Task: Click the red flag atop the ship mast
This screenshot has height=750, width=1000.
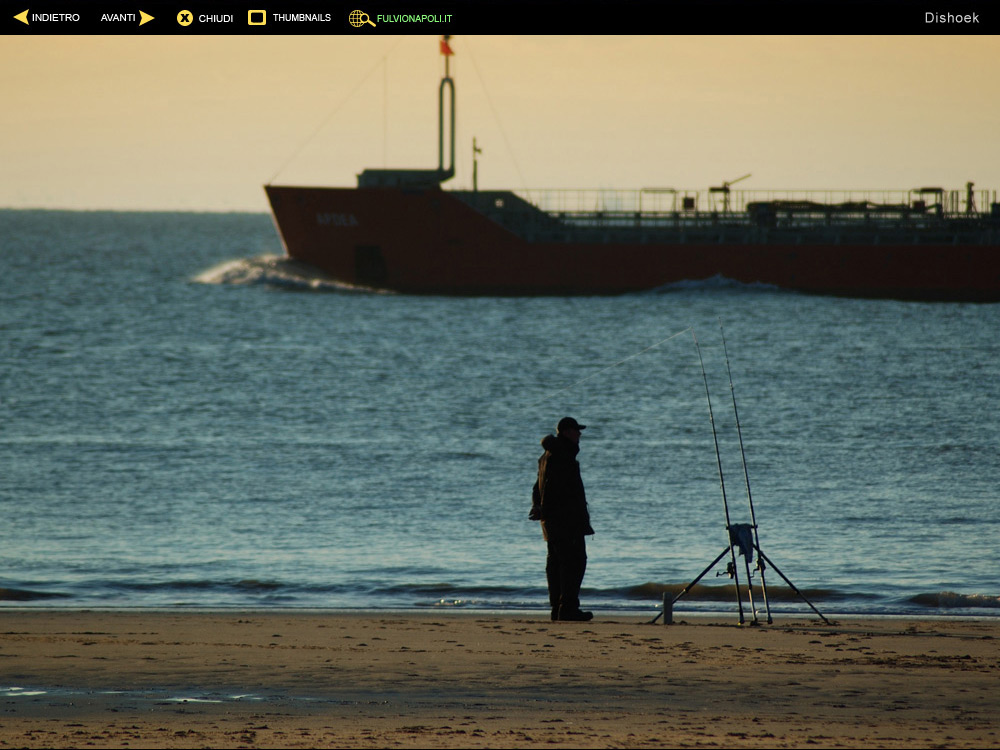Action: 446,47
